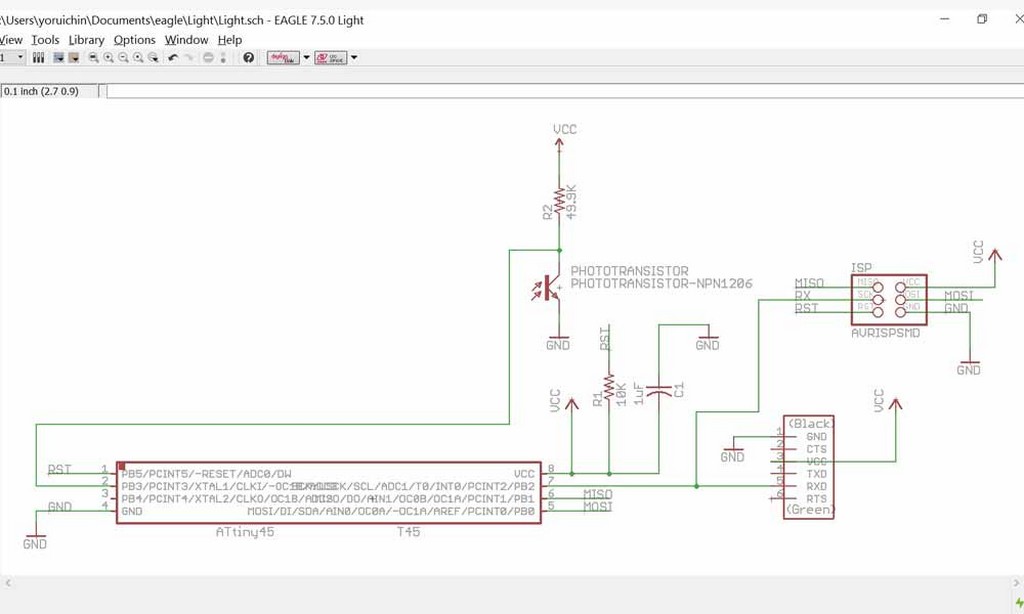Image resolution: width=1024 pixels, height=614 pixels.
Task: Open help via question mark icon
Action: [x=248, y=57]
